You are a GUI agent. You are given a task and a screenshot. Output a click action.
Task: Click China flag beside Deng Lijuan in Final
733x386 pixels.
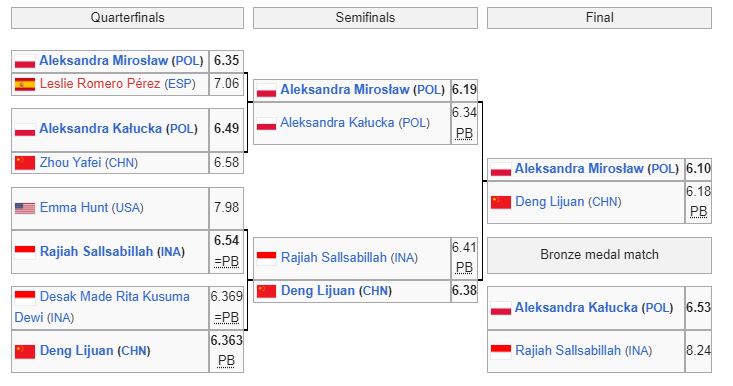tap(501, 202)
